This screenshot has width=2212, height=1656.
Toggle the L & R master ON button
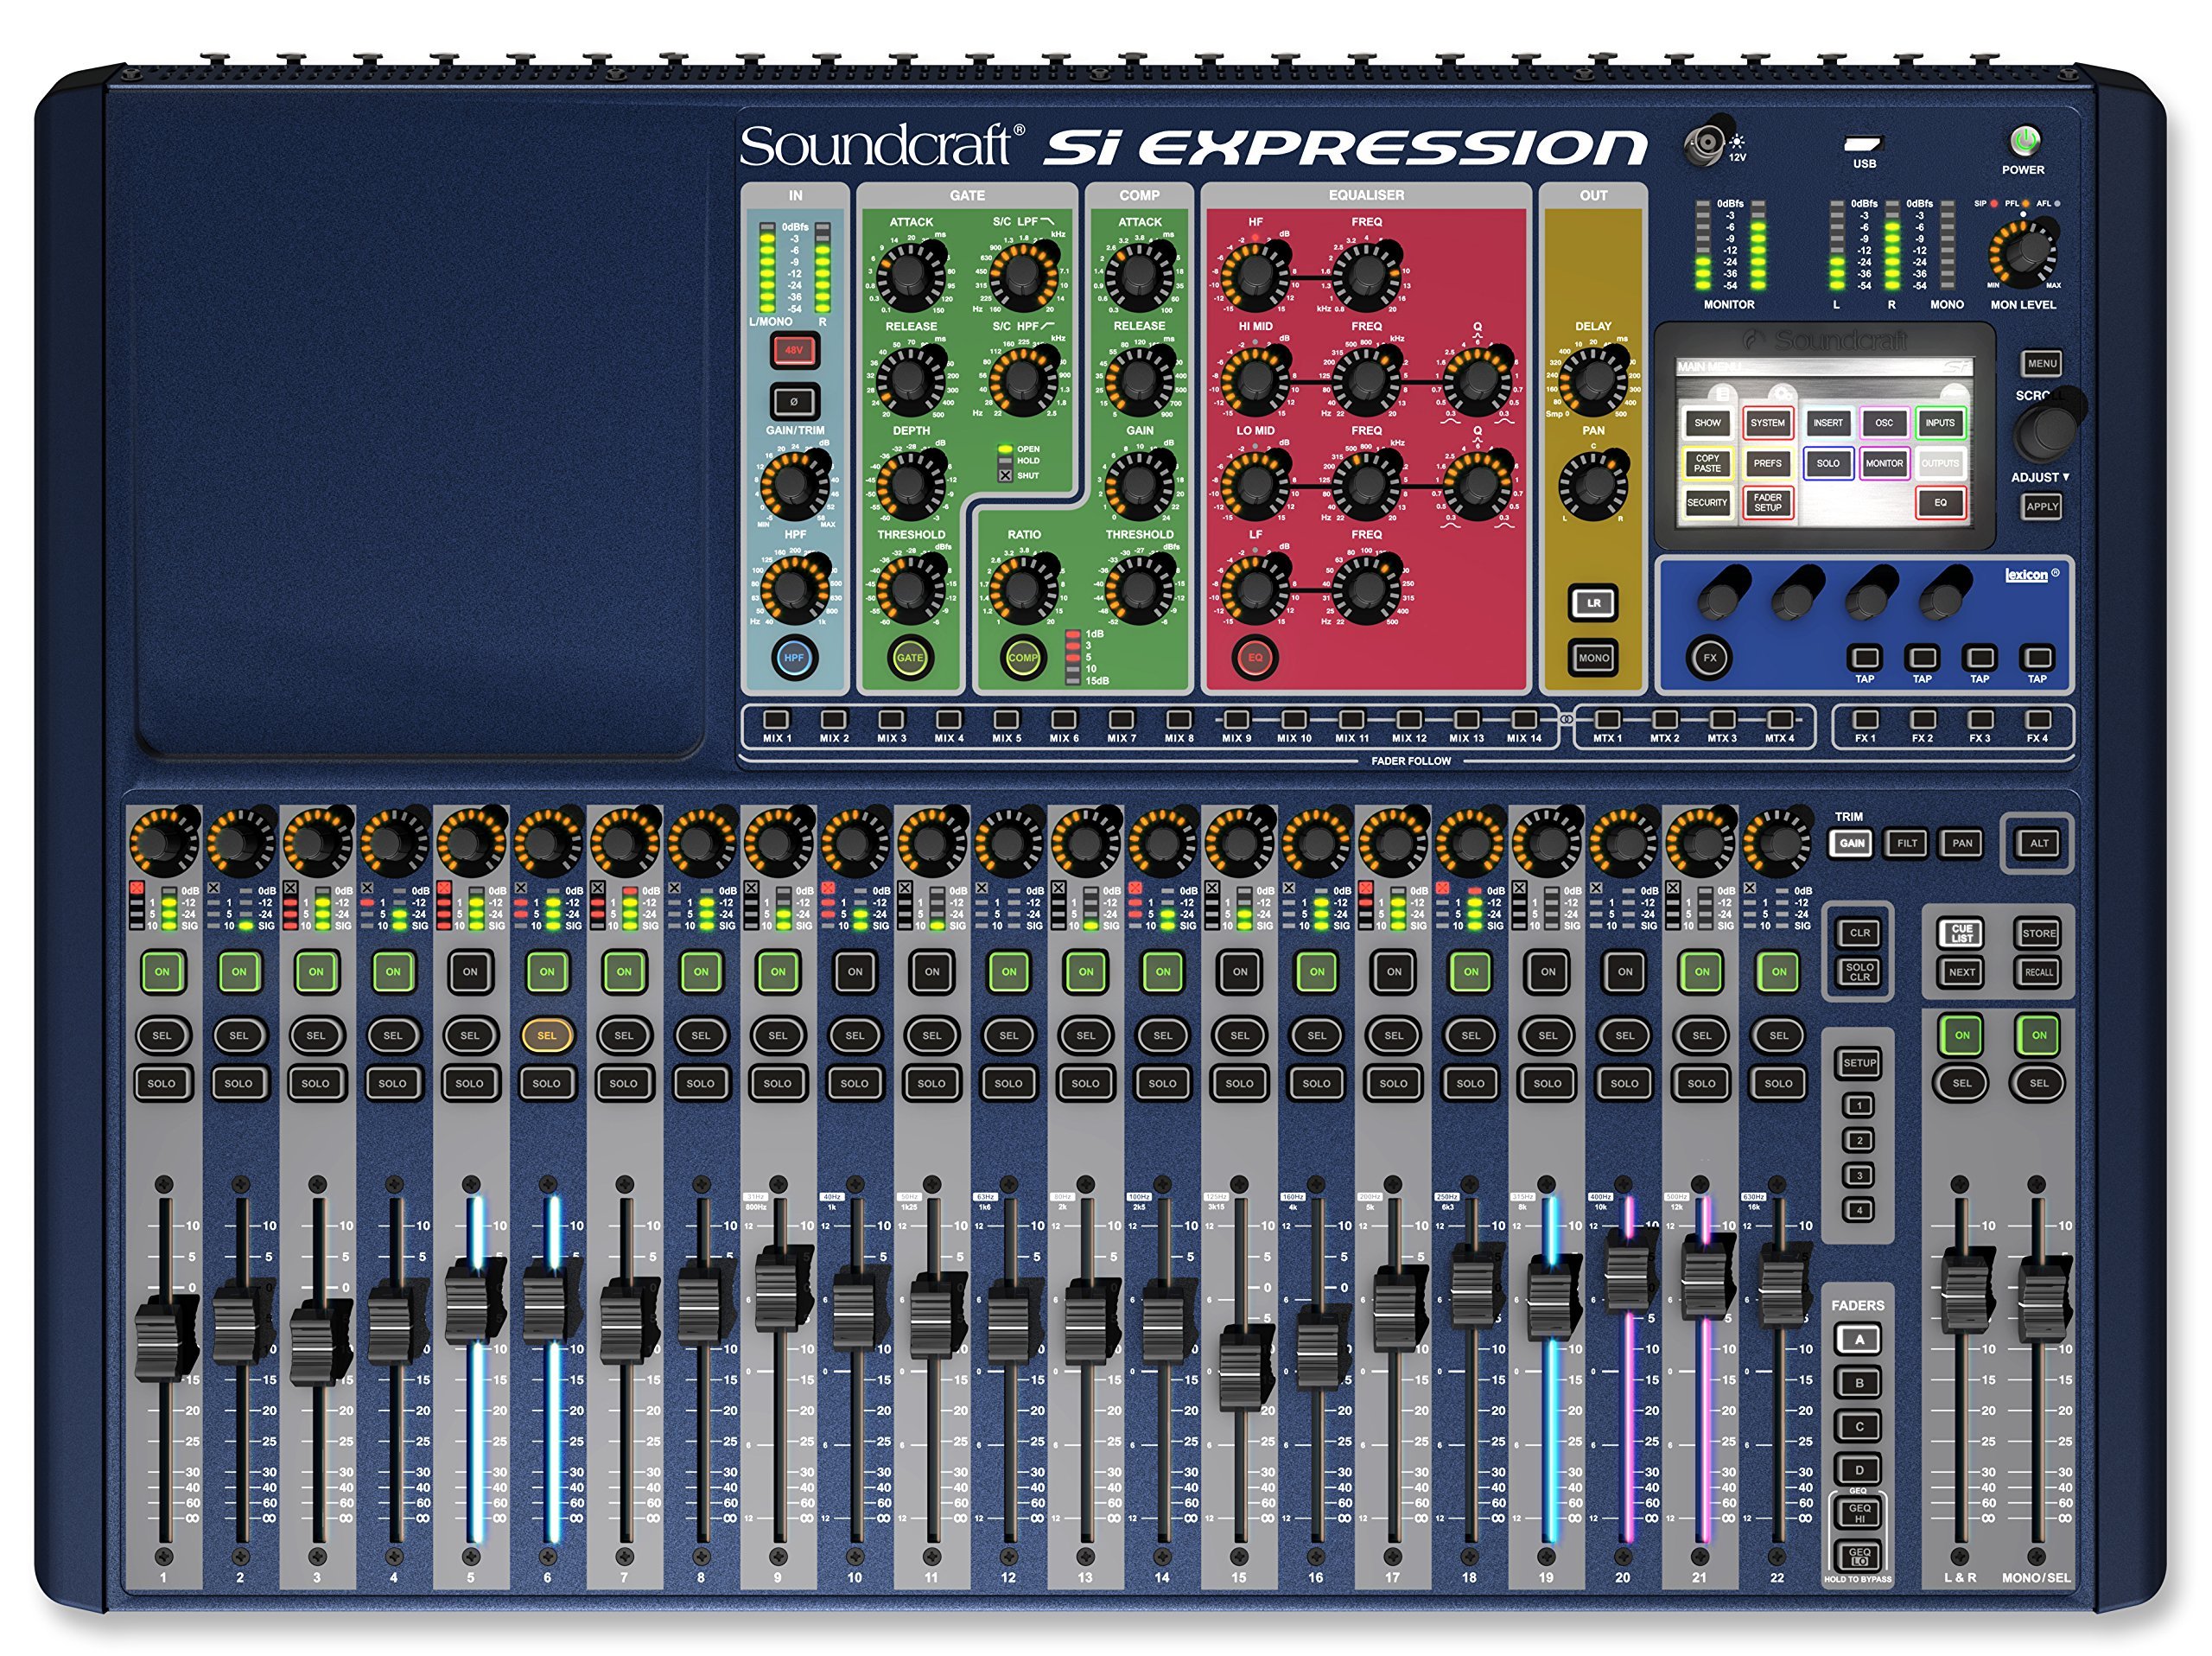[x=1962, y=1035]
